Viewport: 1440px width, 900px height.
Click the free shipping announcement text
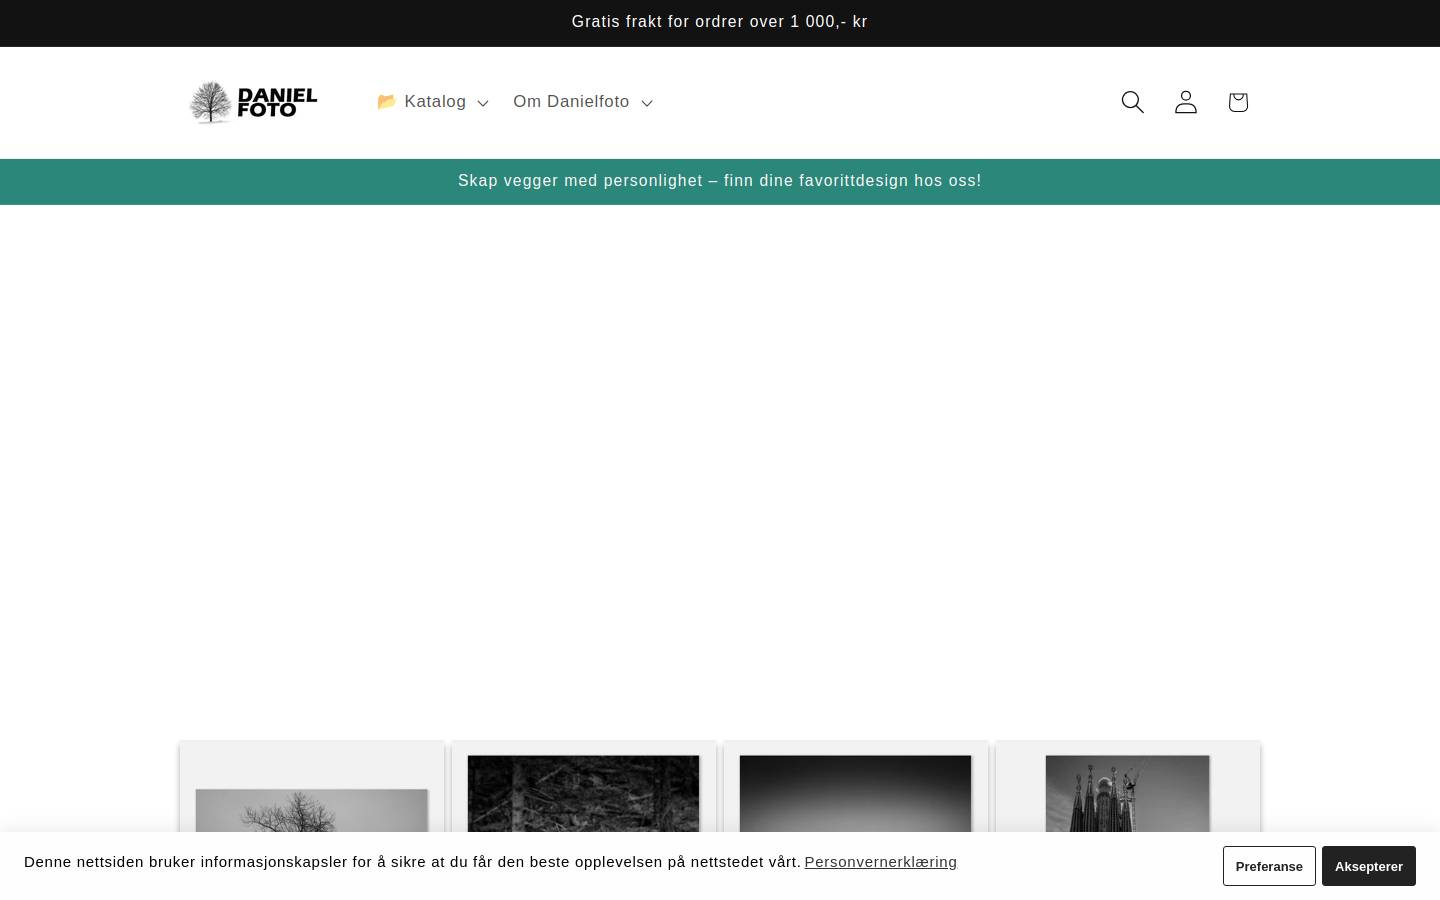(x=720, y=22)
